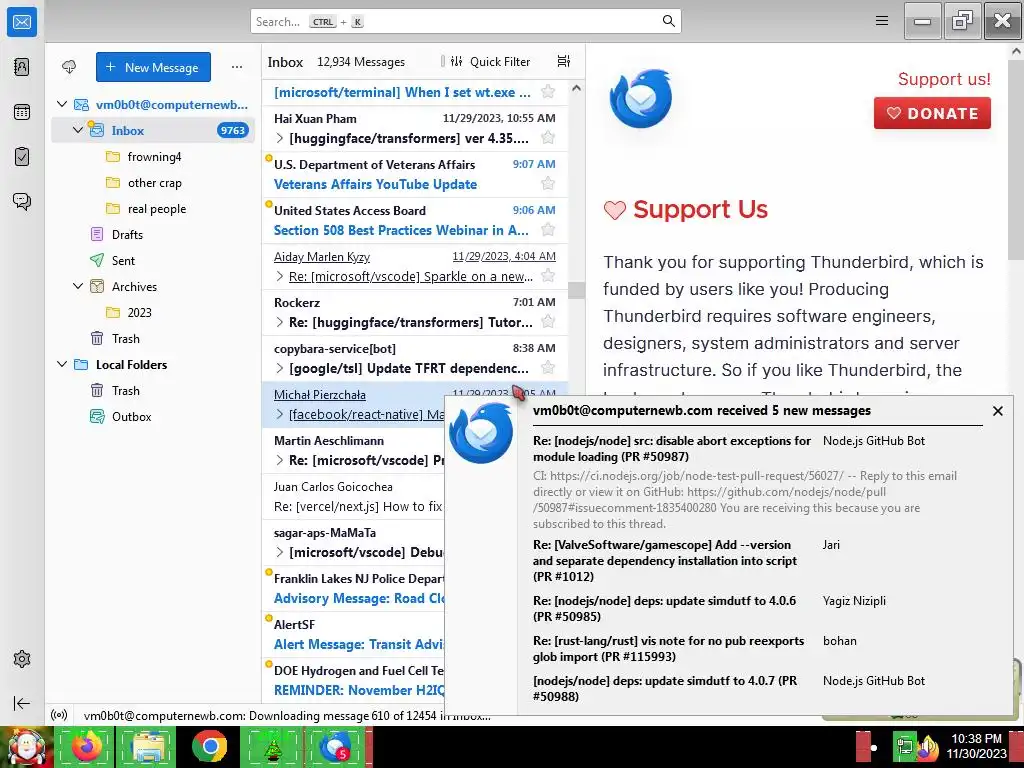Image resolution: width=1024 pixels, height=768 pixels.
Task: Star the Rockerz message
Action: coord(548,321)
